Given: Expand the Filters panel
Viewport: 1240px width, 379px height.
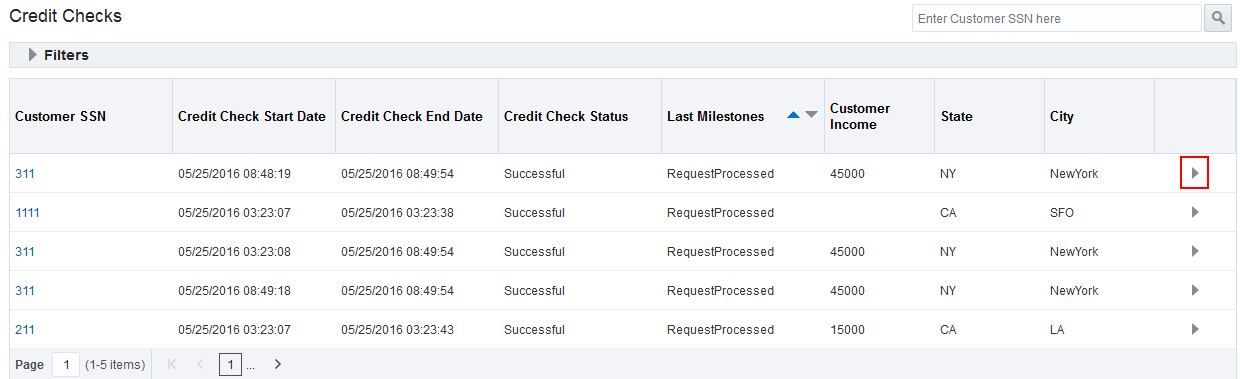Looking at the screenshot, I should point(33,55).
